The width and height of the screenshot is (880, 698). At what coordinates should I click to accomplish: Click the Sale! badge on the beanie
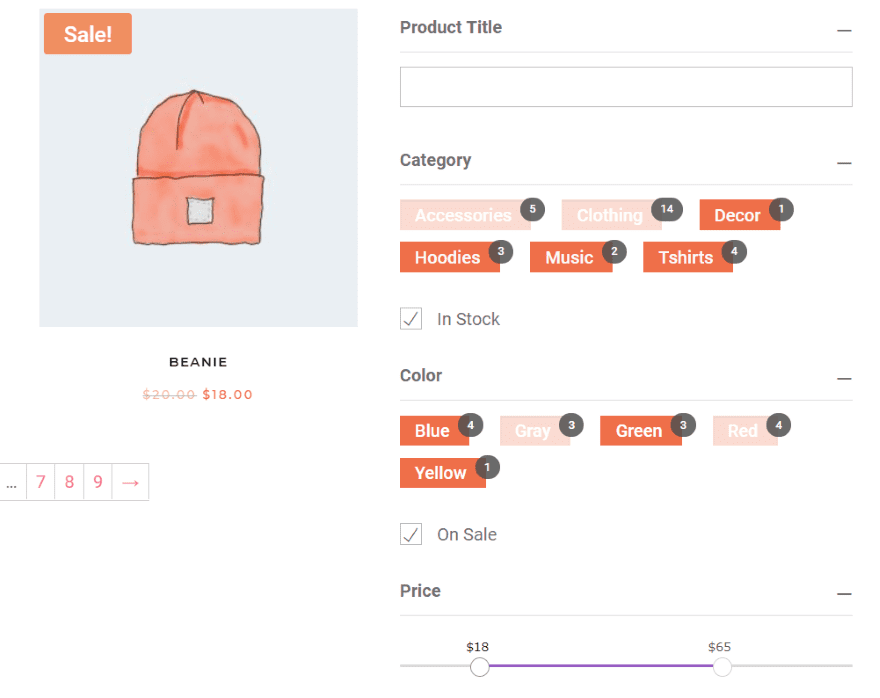coord(88,34)
